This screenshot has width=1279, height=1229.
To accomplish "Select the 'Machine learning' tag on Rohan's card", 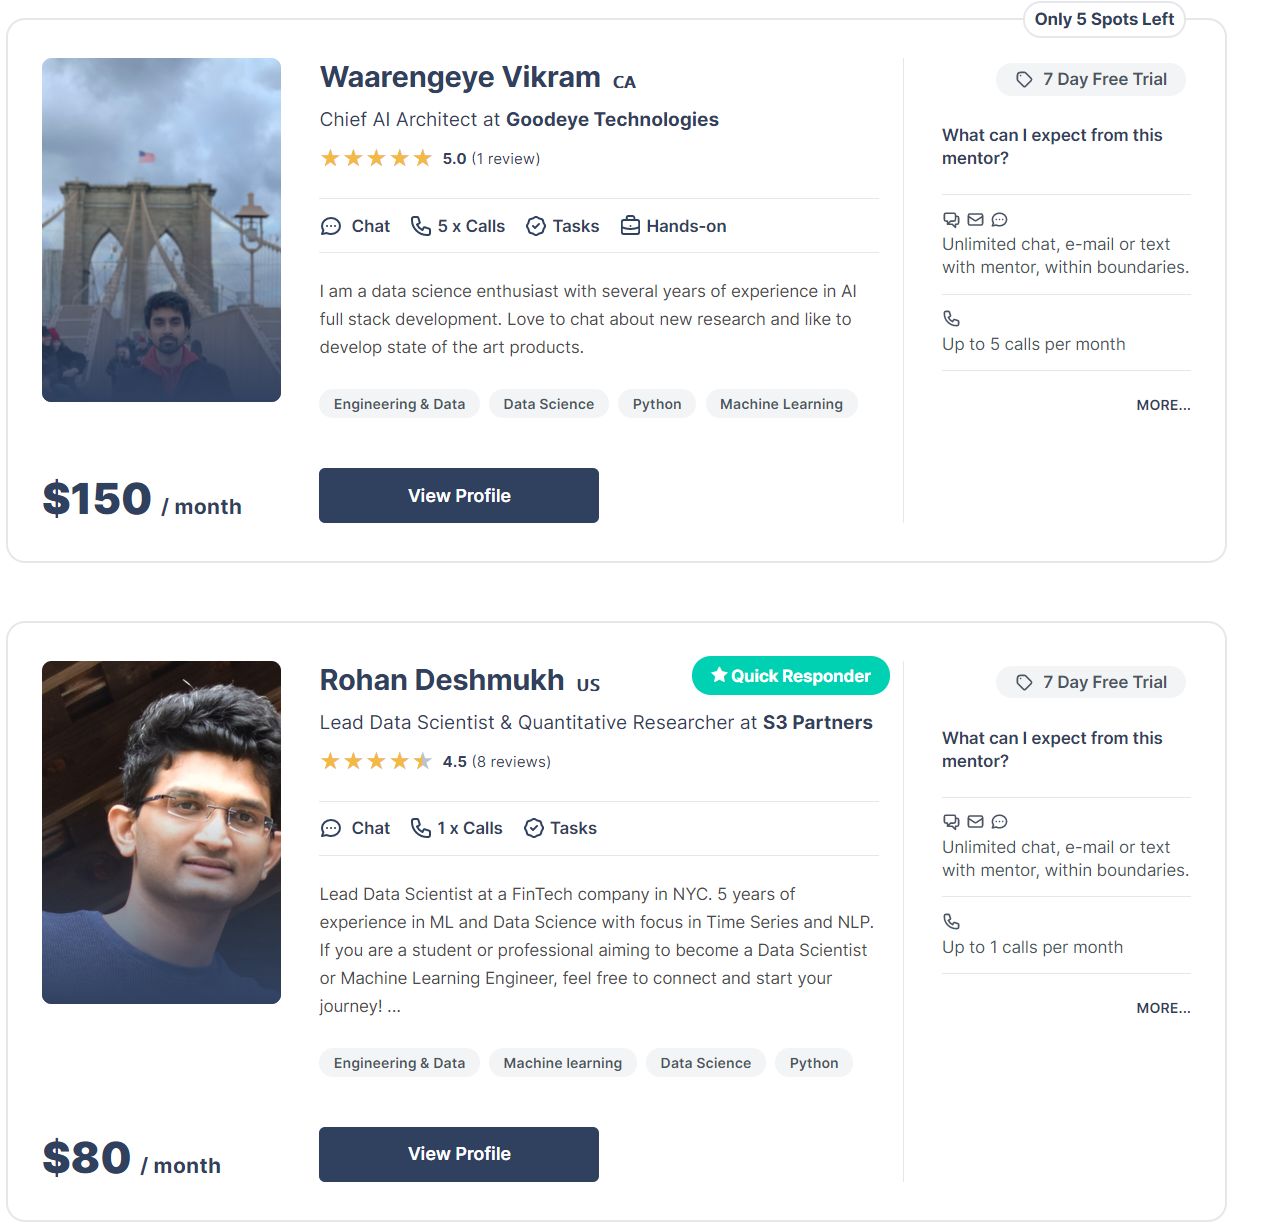I will (x=562, y=1062).
